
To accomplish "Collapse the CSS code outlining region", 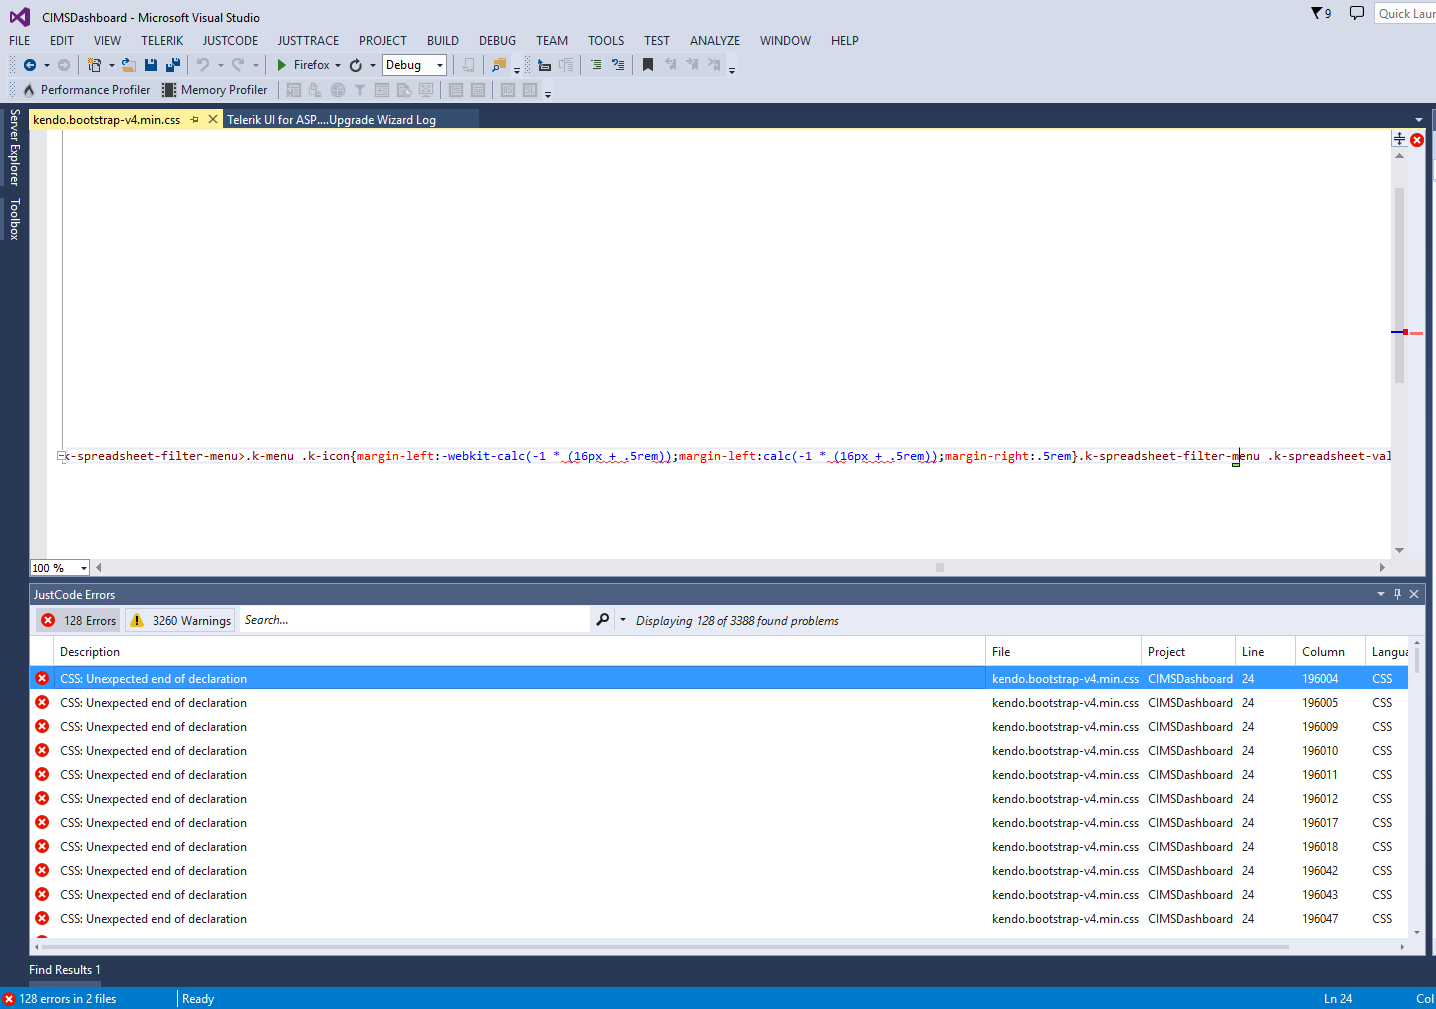I will click(x=62, y=456).
